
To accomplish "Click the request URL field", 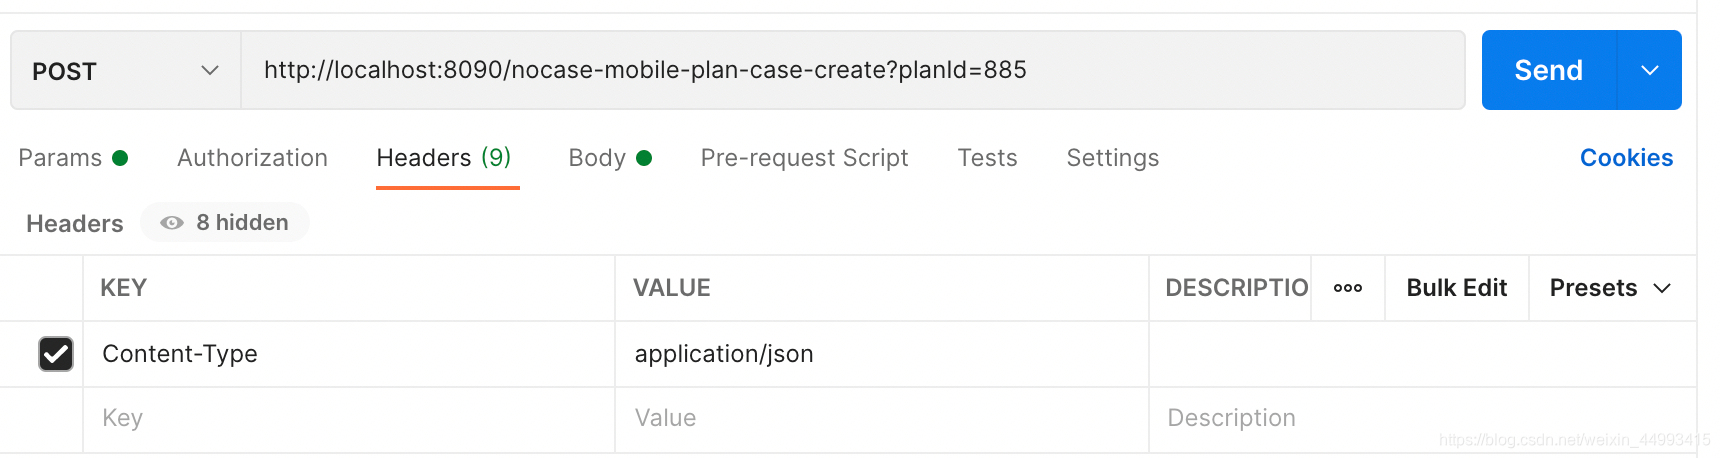I will (850, 71).
